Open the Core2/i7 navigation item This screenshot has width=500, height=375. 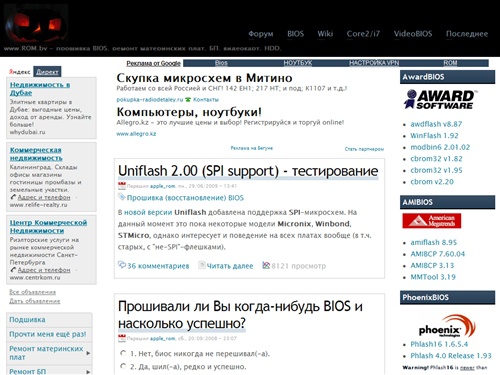pos(363,34)
